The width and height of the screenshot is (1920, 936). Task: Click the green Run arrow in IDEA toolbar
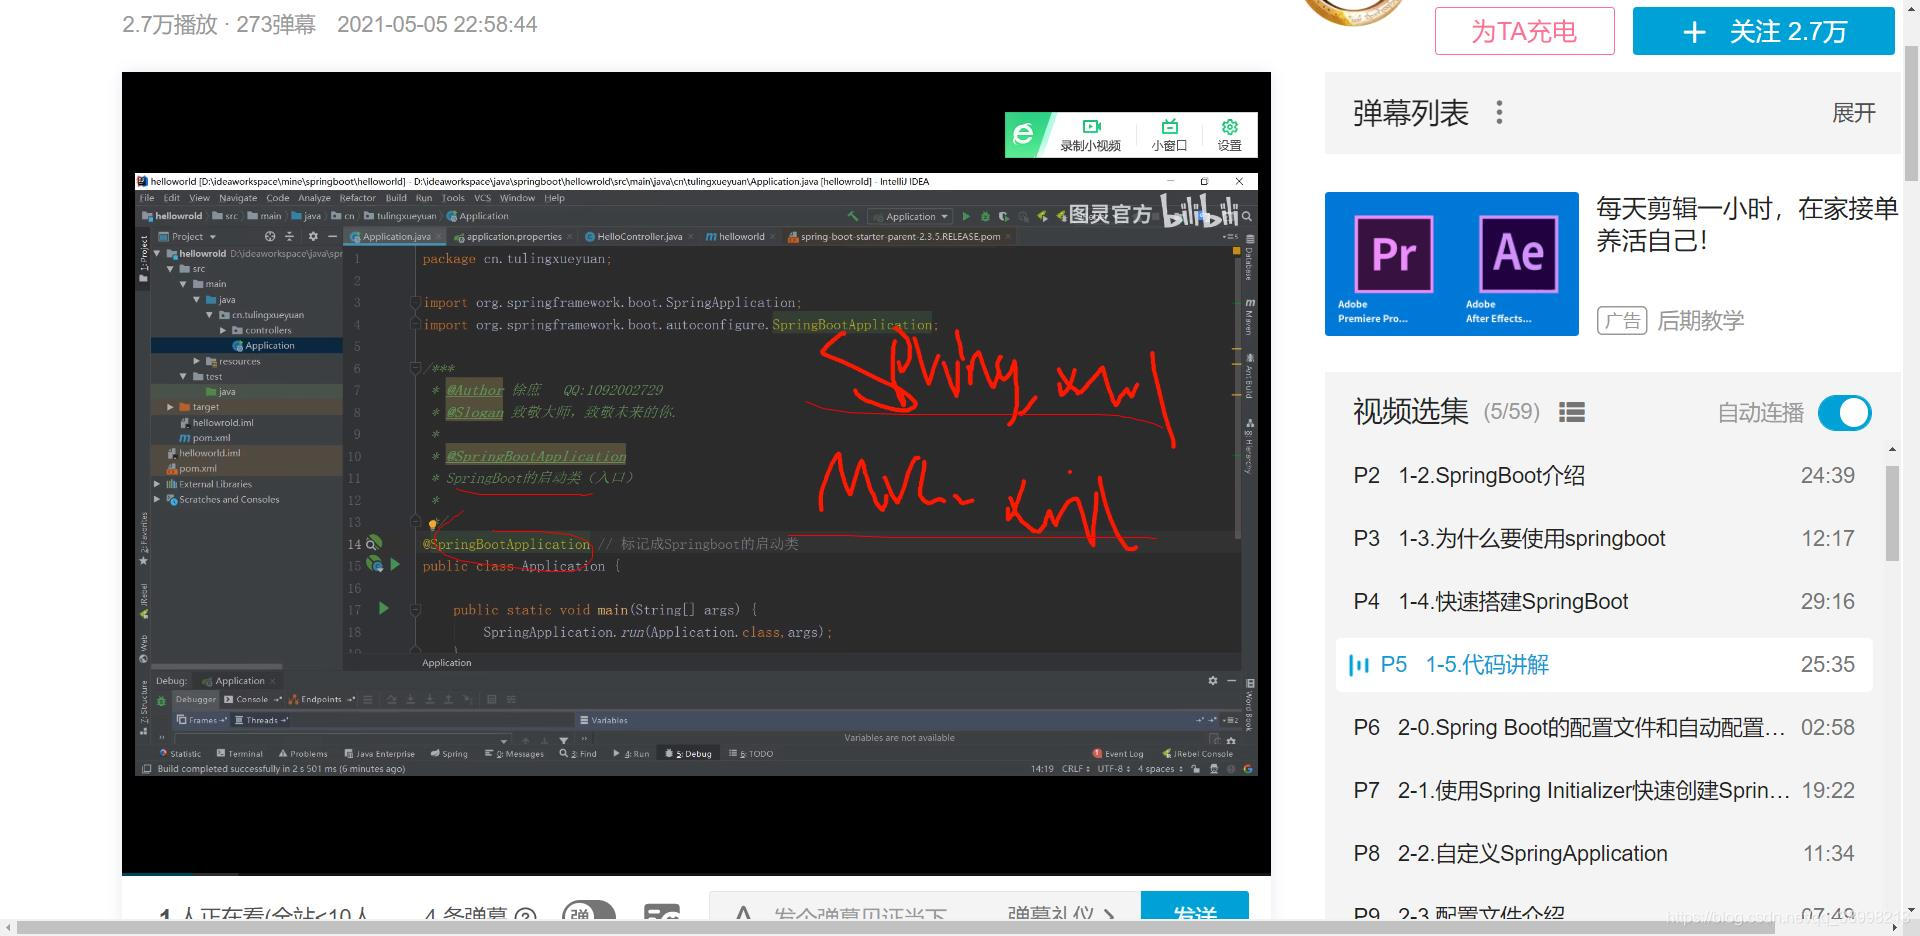click(x=966, y=216)
